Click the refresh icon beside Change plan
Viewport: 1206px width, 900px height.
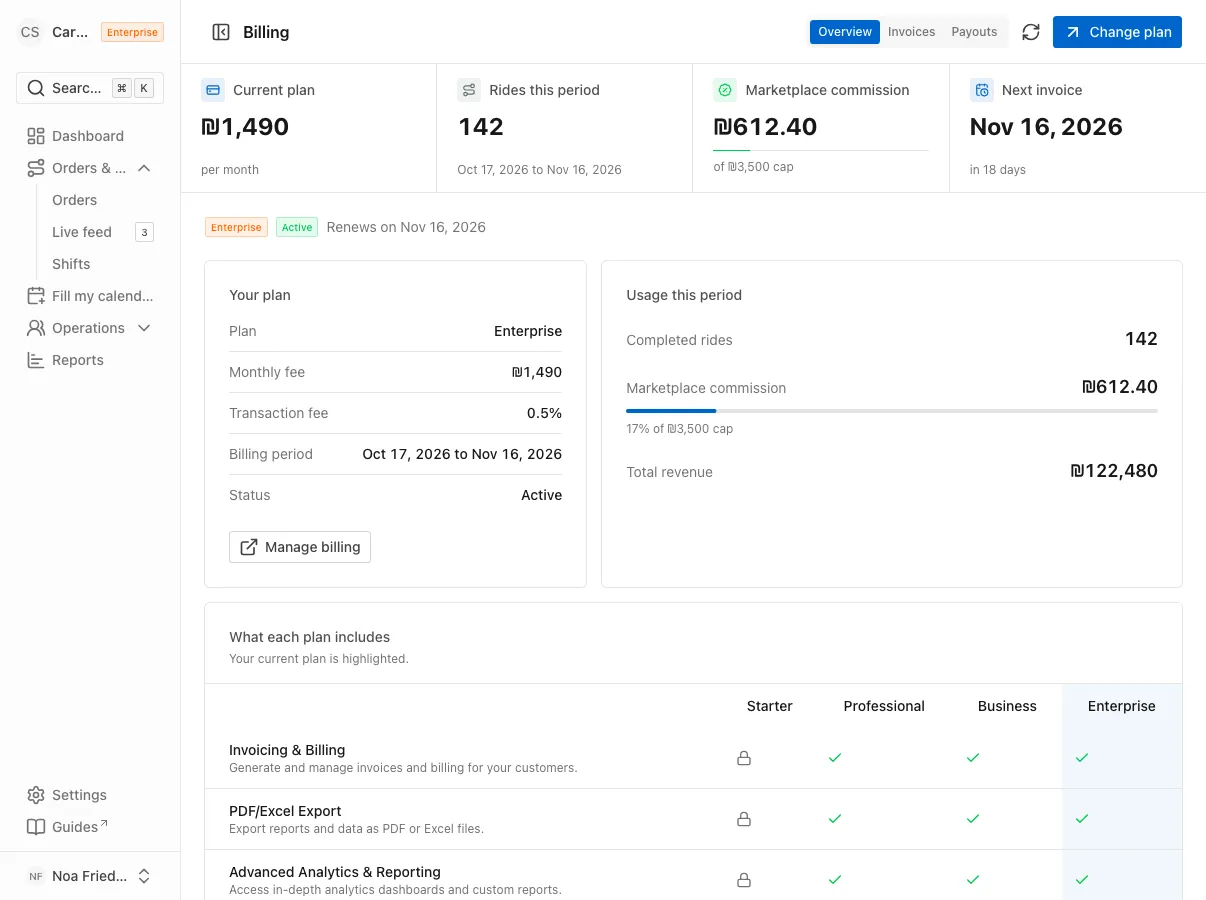[x=1031, y=32]
